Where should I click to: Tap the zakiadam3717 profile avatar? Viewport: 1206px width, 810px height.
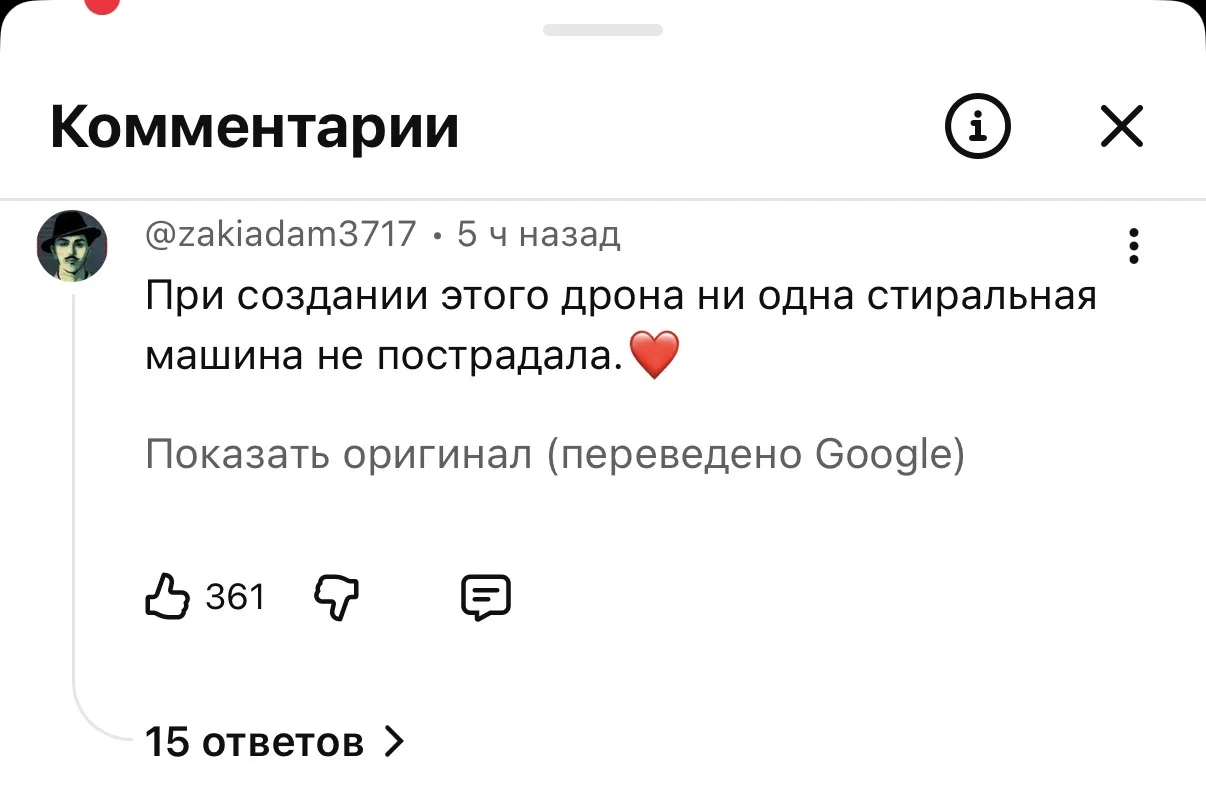tap(72, 246)
